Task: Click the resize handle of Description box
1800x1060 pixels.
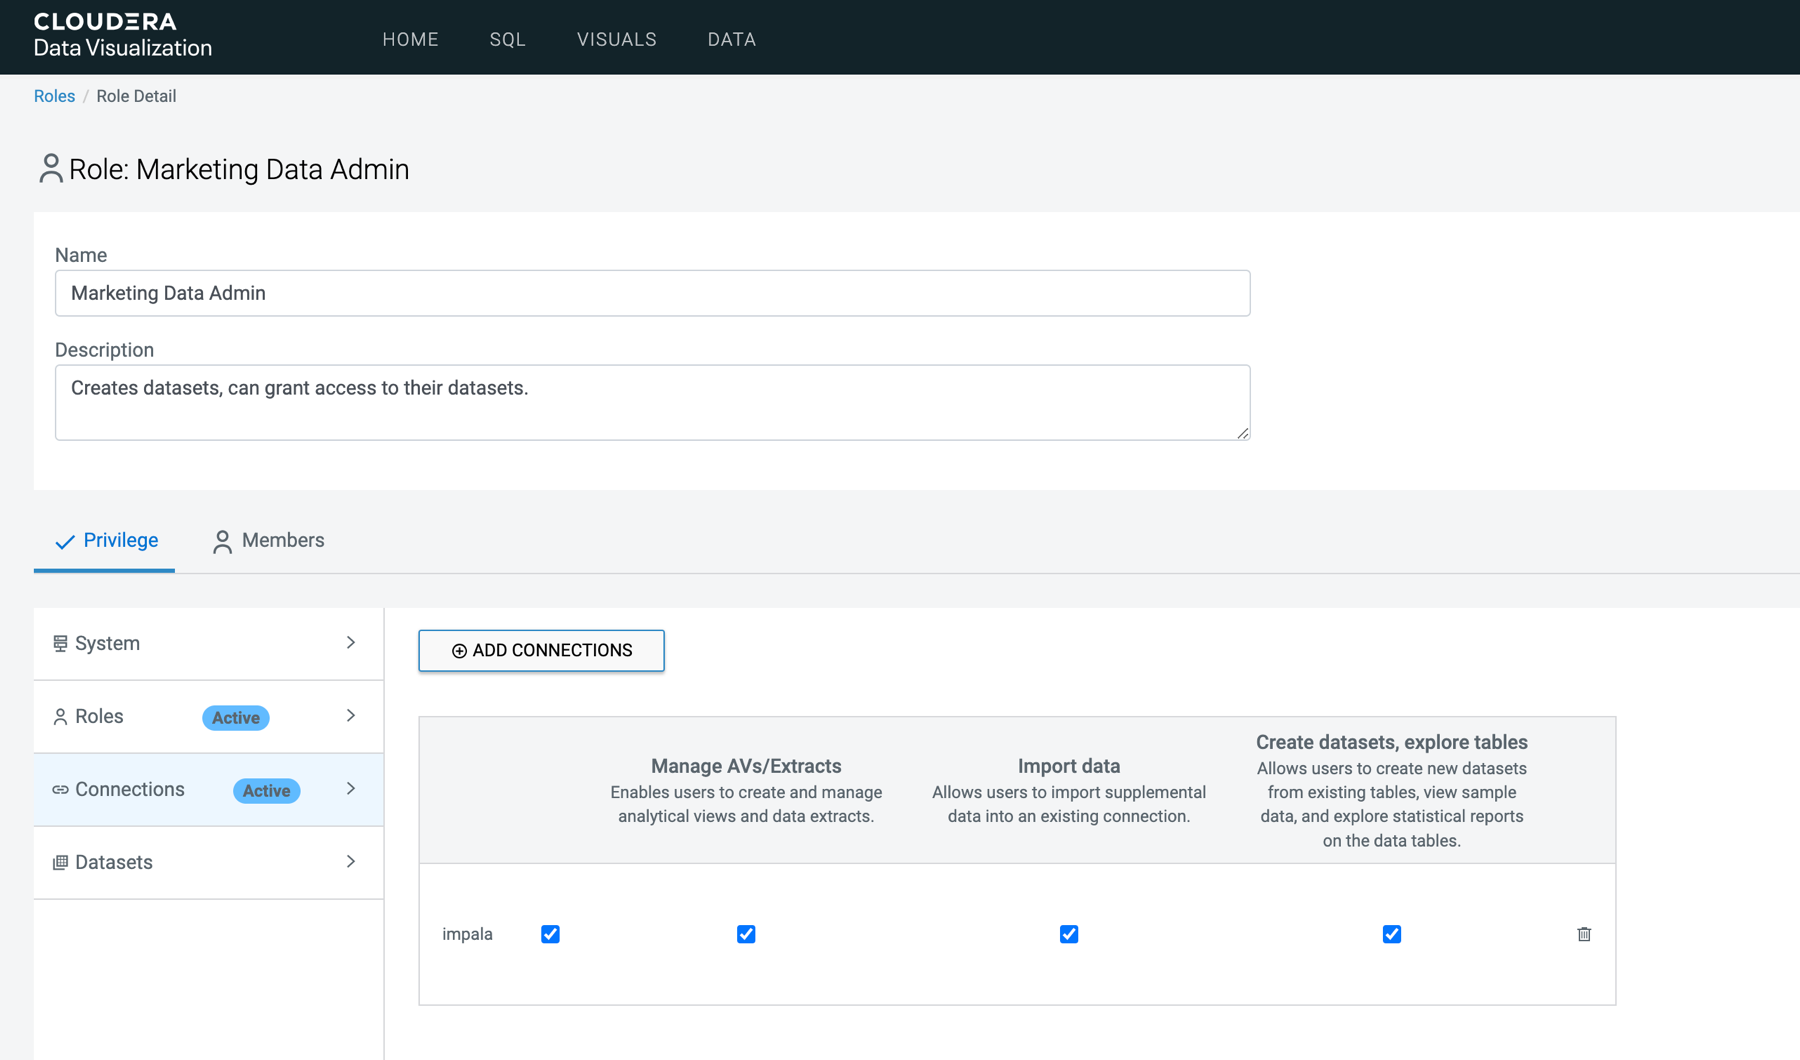Action: coord(1242,432)
